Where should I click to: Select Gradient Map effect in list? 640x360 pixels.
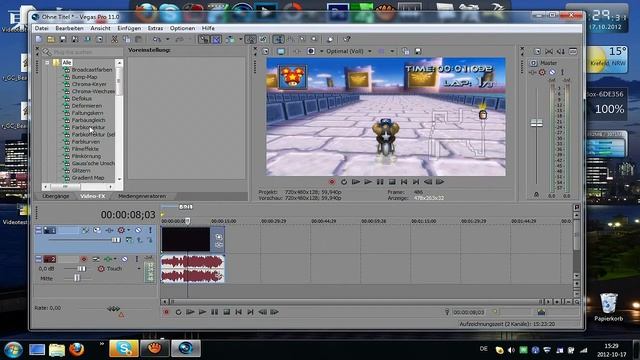[x=88, y=178]
